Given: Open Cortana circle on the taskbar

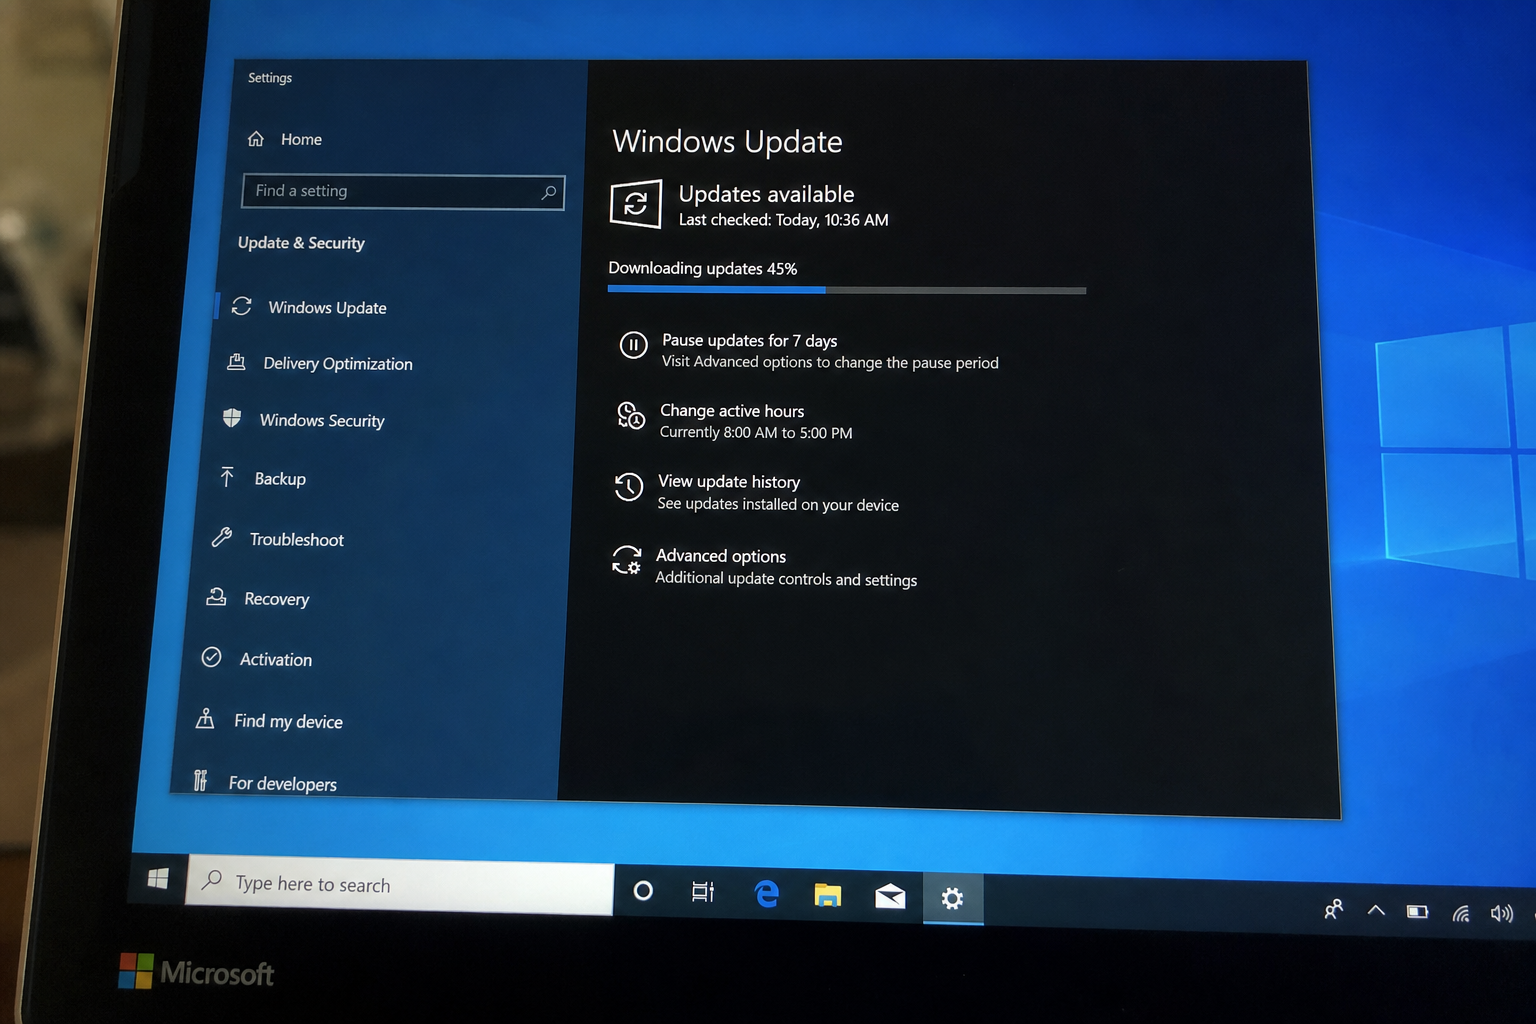Looking at the screenshot, I should pyautogui.click(x=643, y=890).
